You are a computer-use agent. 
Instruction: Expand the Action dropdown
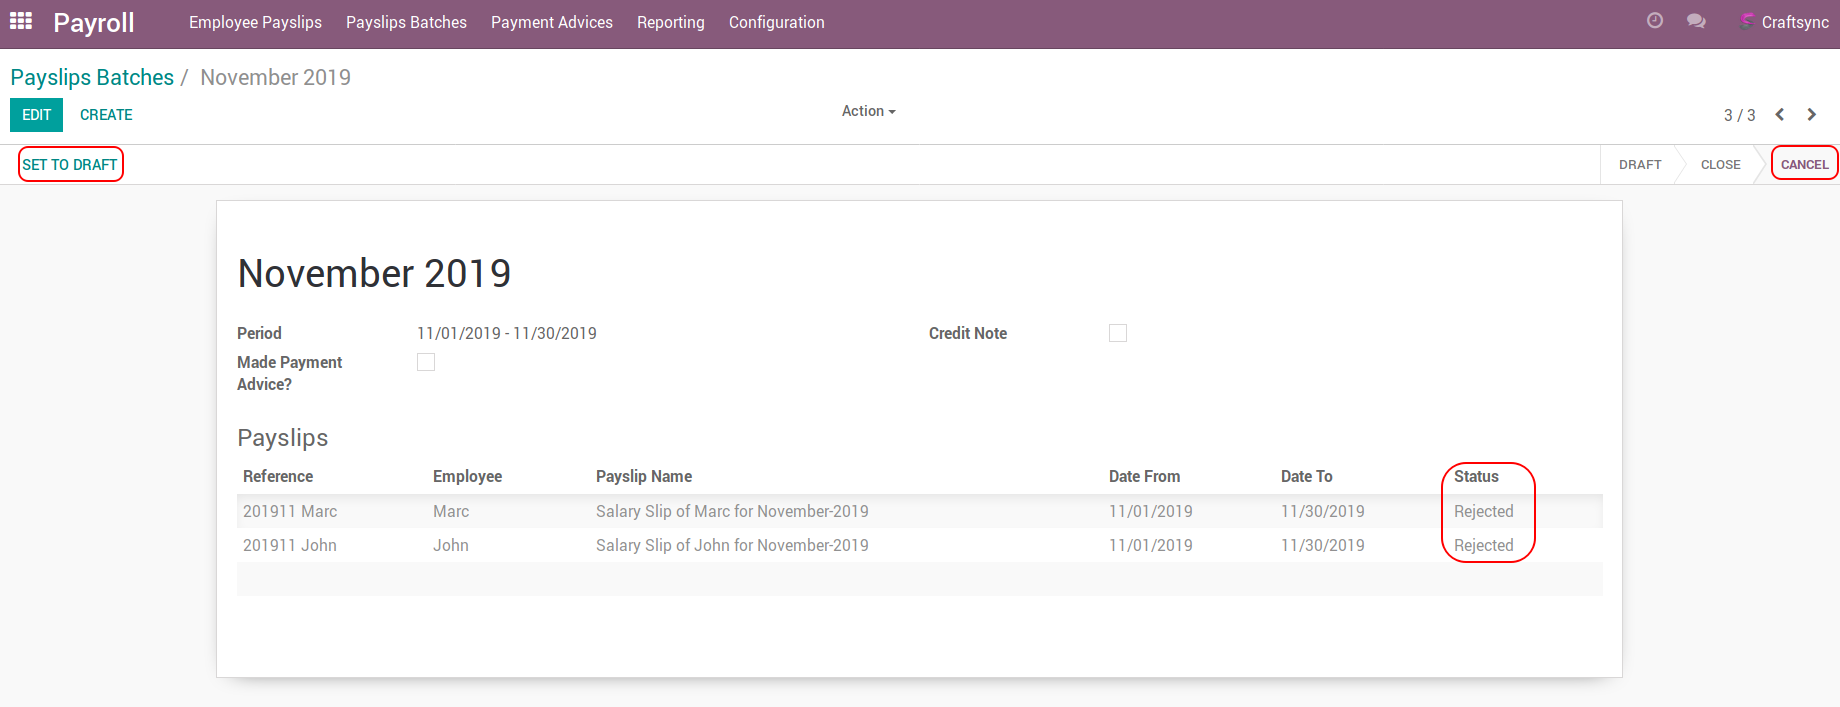coord(868,111)
